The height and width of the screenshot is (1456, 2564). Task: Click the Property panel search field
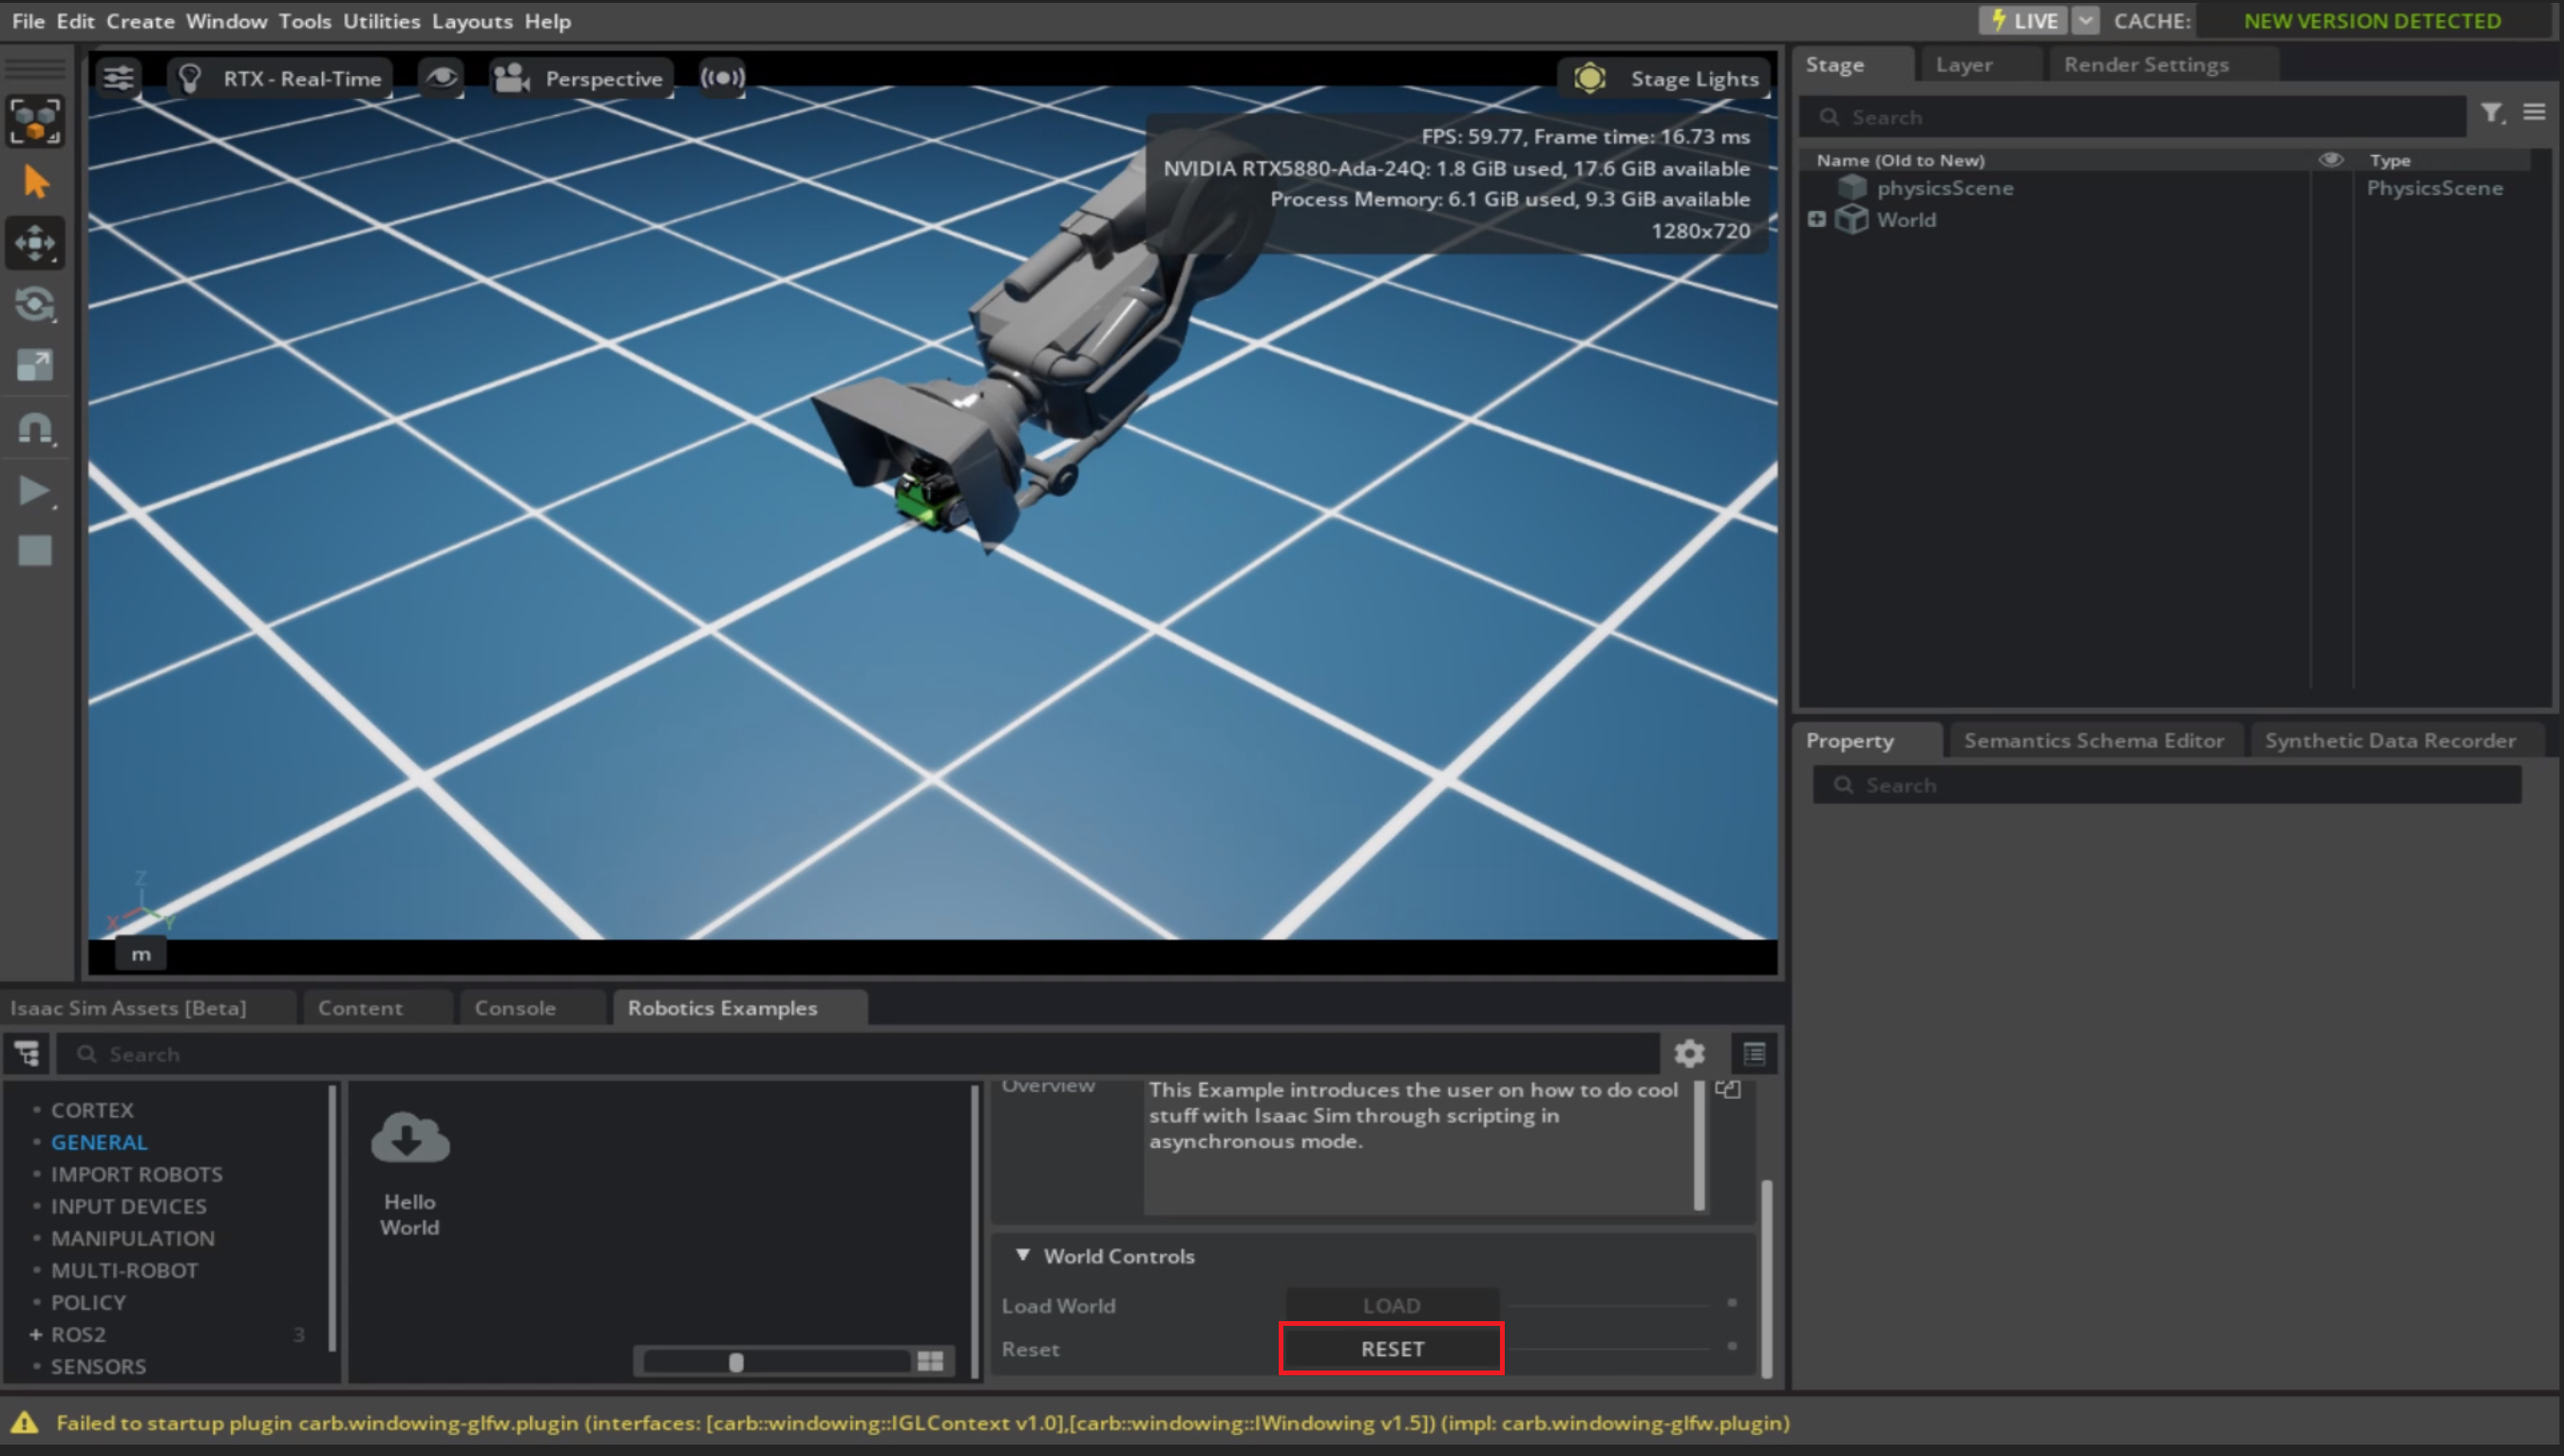click(2167, 785)
